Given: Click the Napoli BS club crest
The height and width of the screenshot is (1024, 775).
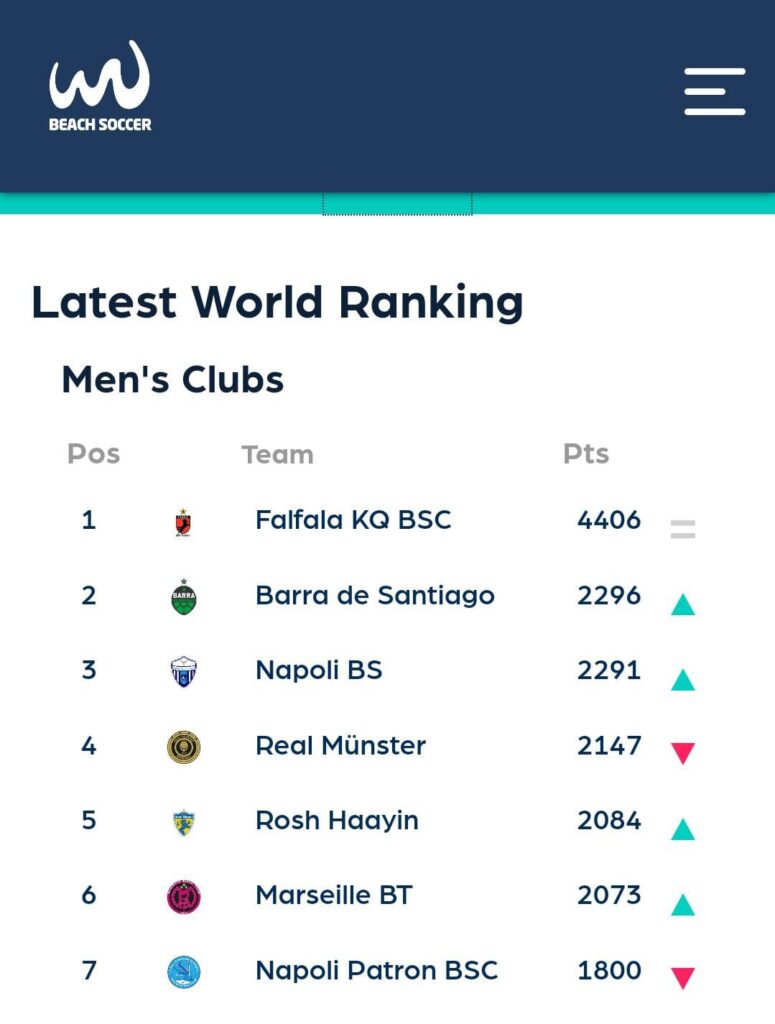Looking at the screenshot, I should point(183,671).
